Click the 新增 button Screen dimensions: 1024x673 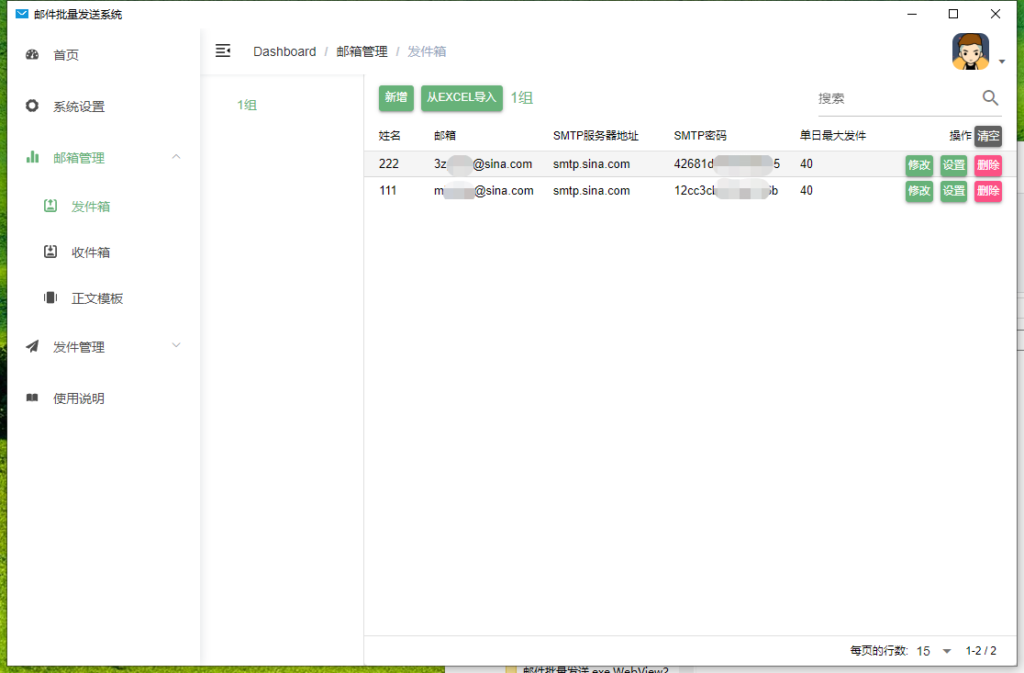tap(396, 98)
